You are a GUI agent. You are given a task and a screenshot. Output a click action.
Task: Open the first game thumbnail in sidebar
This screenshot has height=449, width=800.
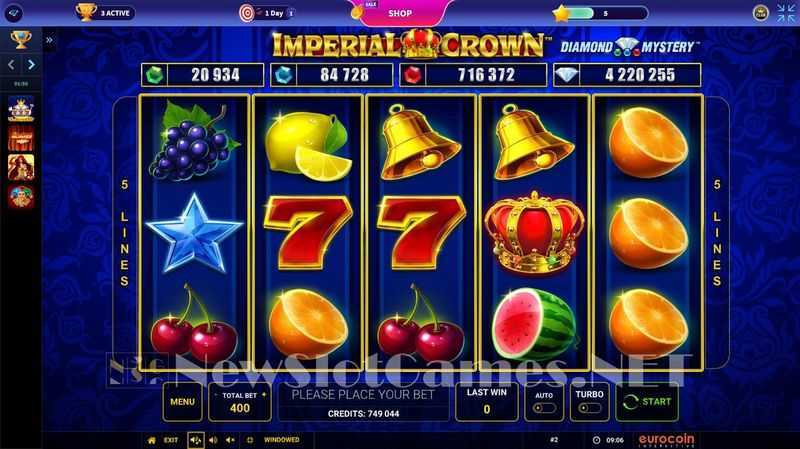(x=21, y=108)
